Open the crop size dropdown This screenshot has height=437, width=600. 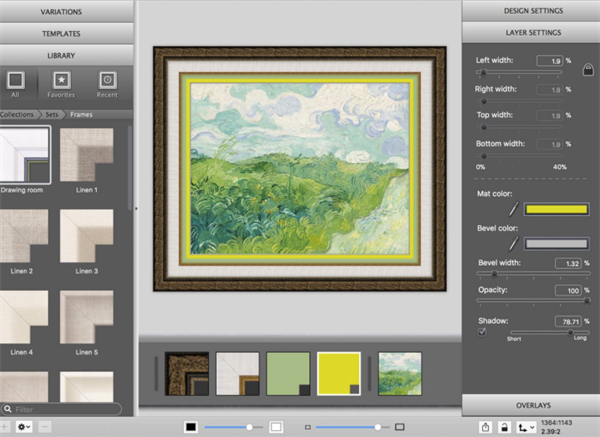pos(527,427)
